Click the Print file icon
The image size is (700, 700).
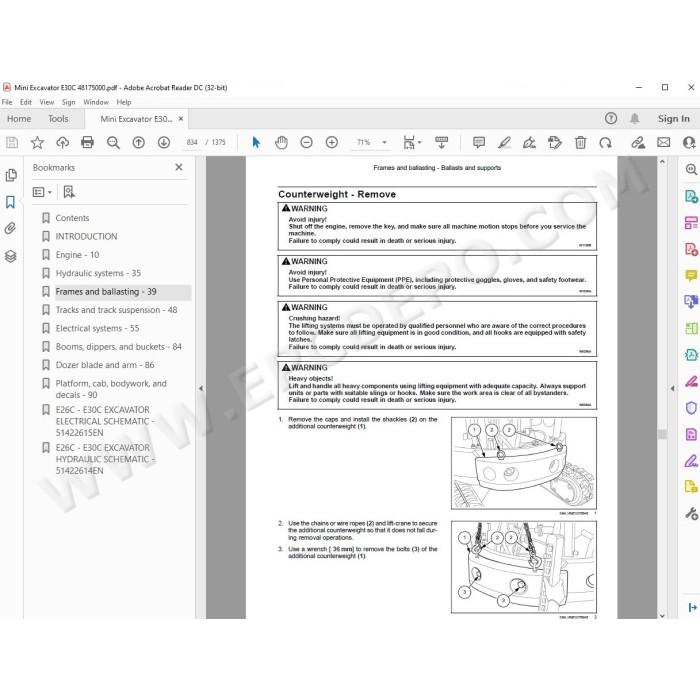pos(88,142)
